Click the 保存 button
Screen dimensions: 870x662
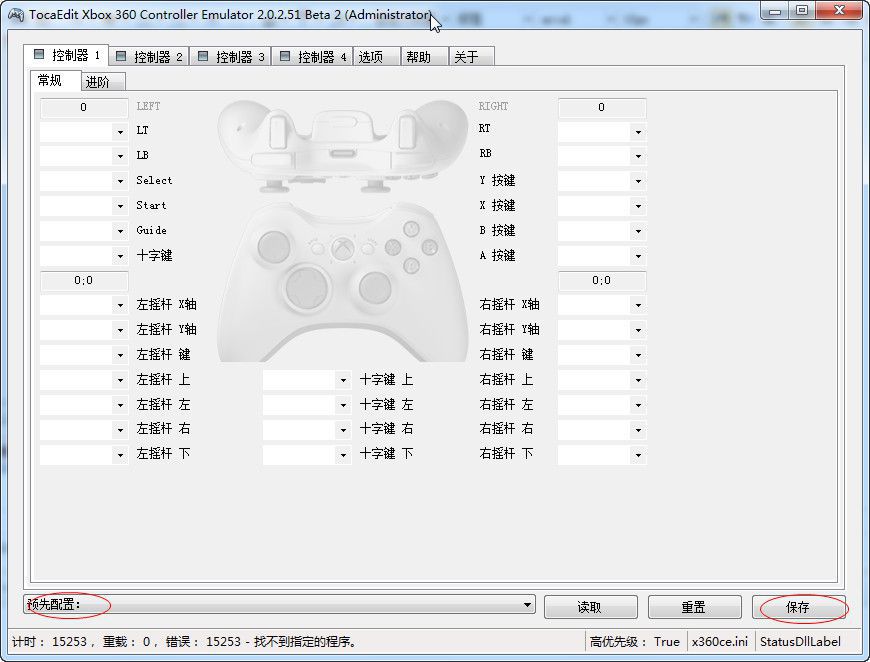[x=798, y=607]
